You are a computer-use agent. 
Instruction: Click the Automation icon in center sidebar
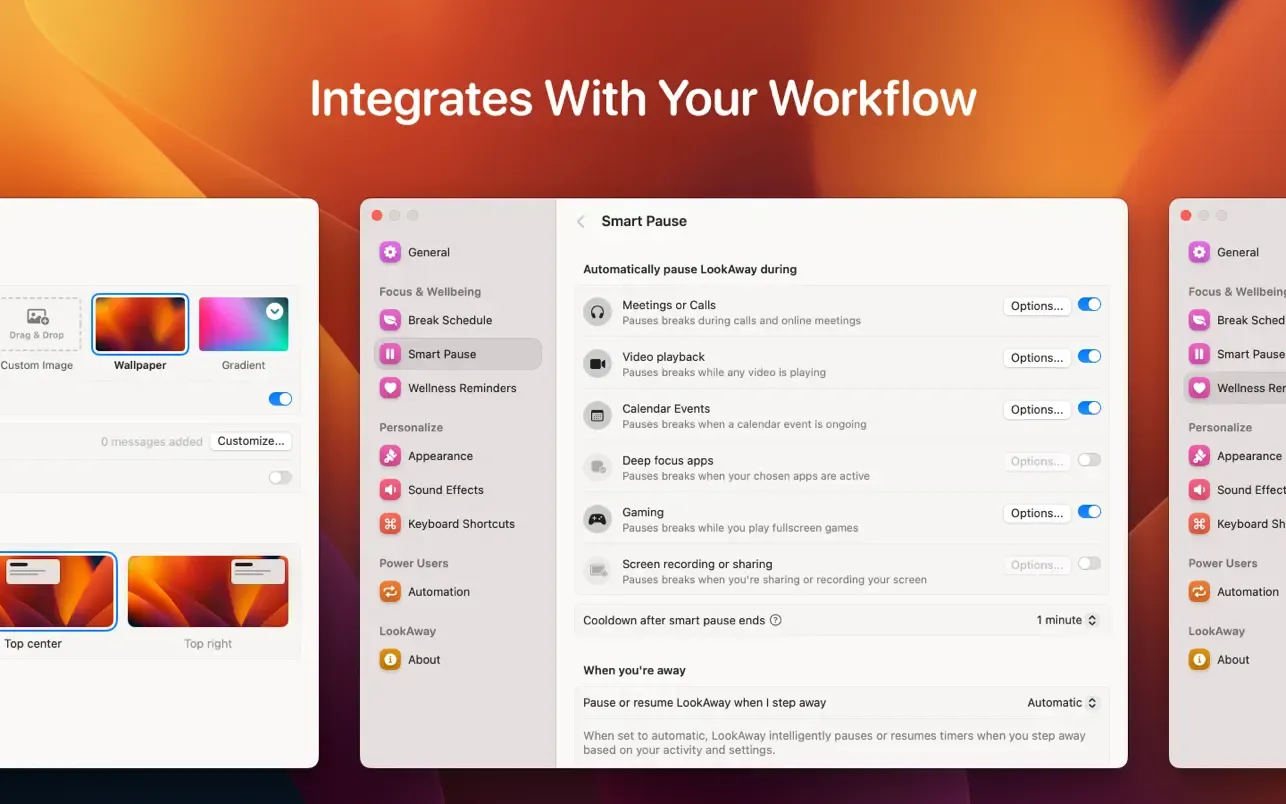pos(390,592)
